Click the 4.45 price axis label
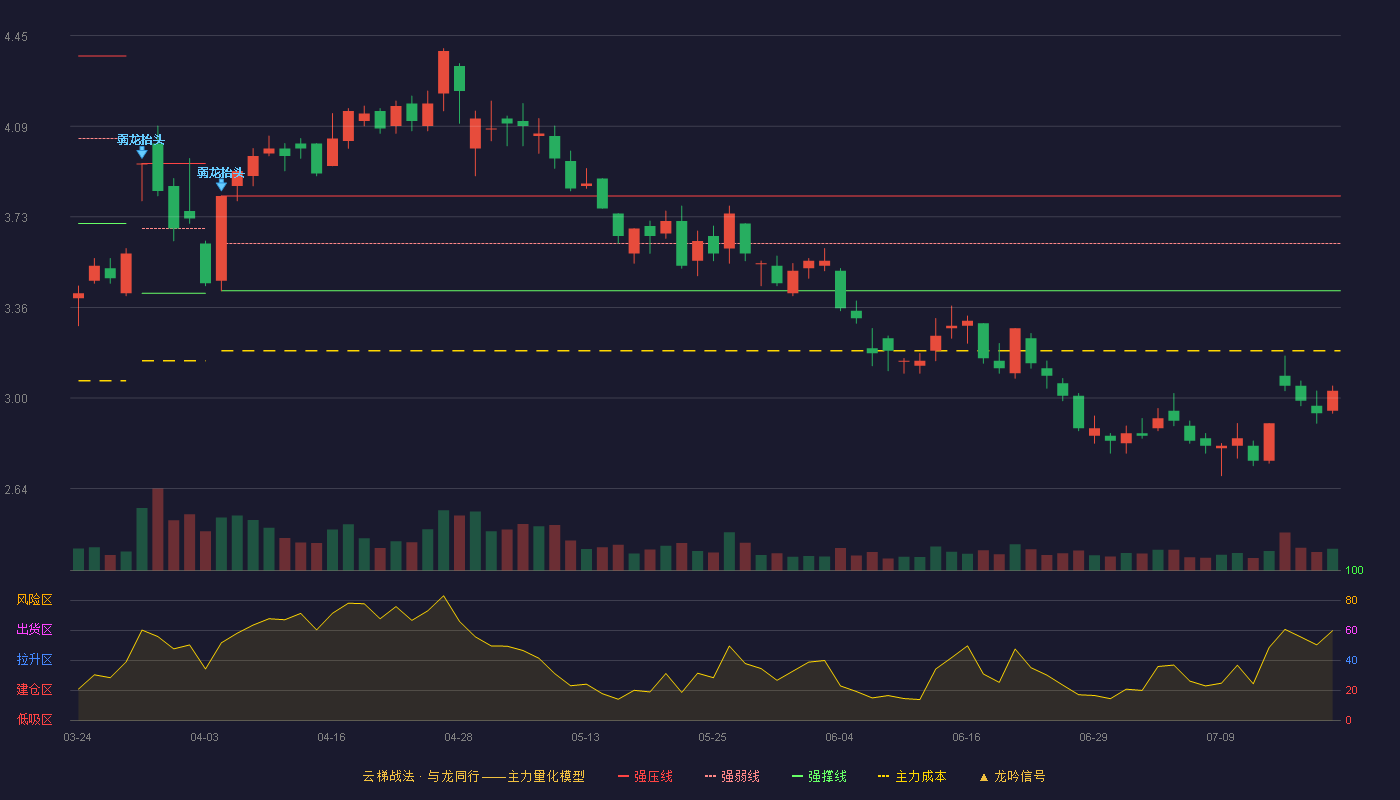Screen dimensions: 1400x800 tap(16, 37)
